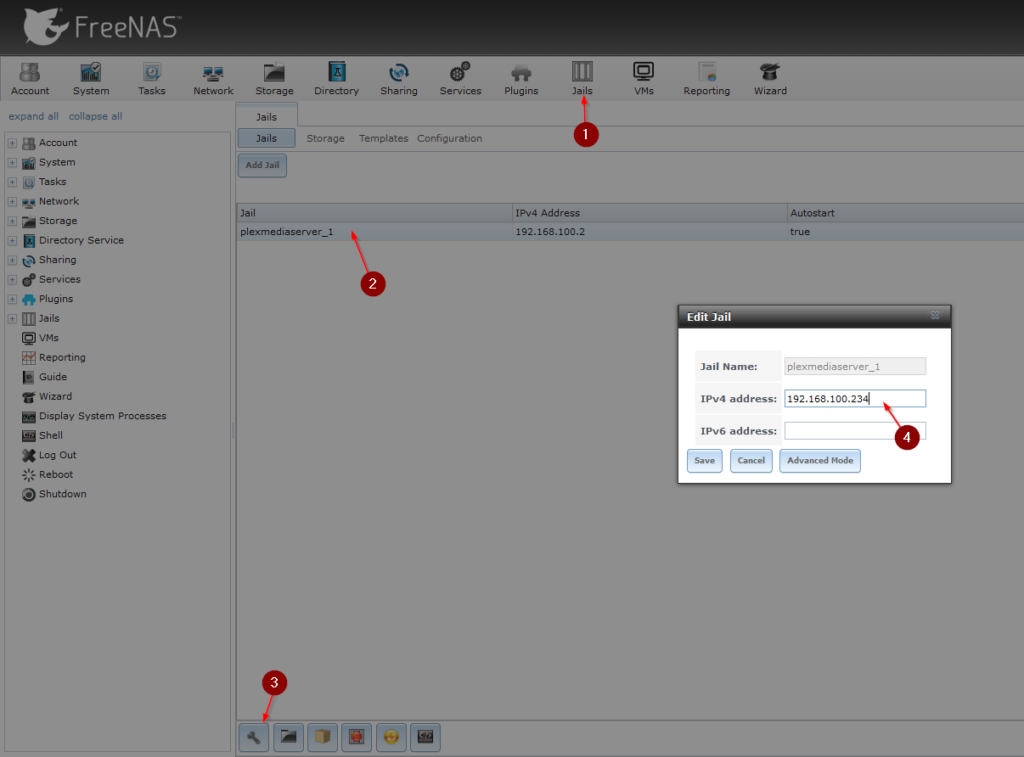The width and height of the screenshot is (1024, 757).
Task: Open the Configuration tab
Action: tap(449, 138)
